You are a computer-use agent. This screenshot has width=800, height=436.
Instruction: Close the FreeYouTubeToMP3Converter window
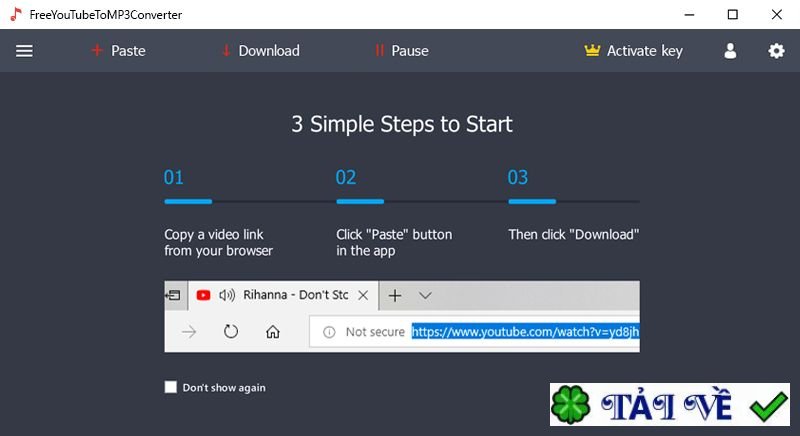[x=777, y=14]
